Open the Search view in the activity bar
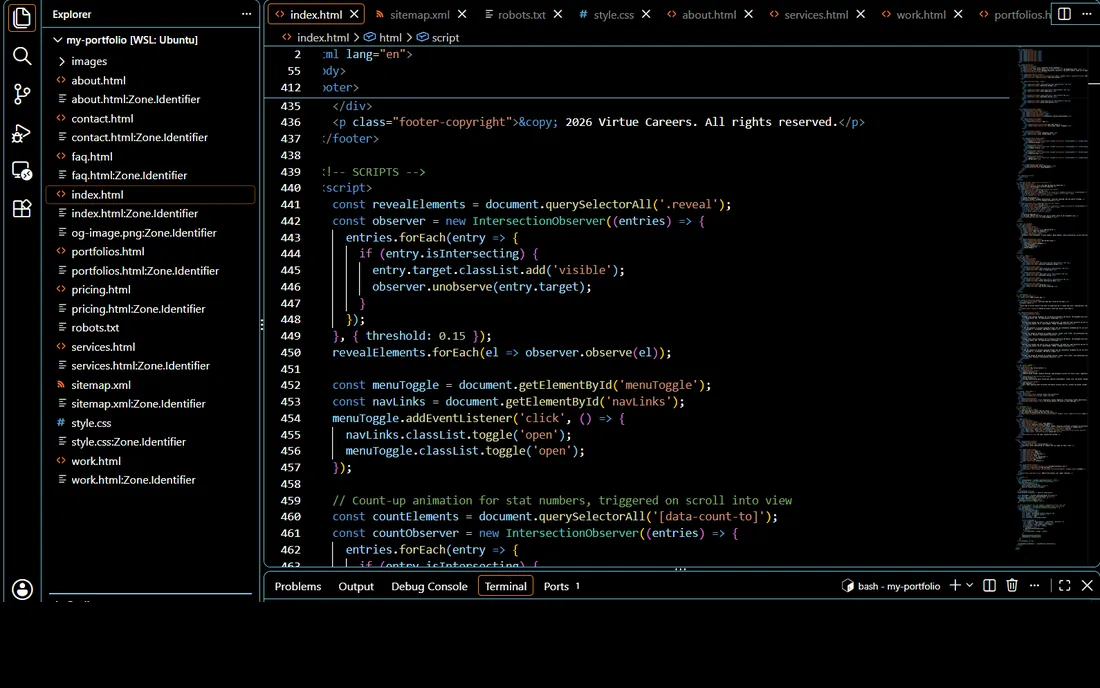Image resolution: width=1100 pixels, height=688 pixels. click(x=22, y=56)
